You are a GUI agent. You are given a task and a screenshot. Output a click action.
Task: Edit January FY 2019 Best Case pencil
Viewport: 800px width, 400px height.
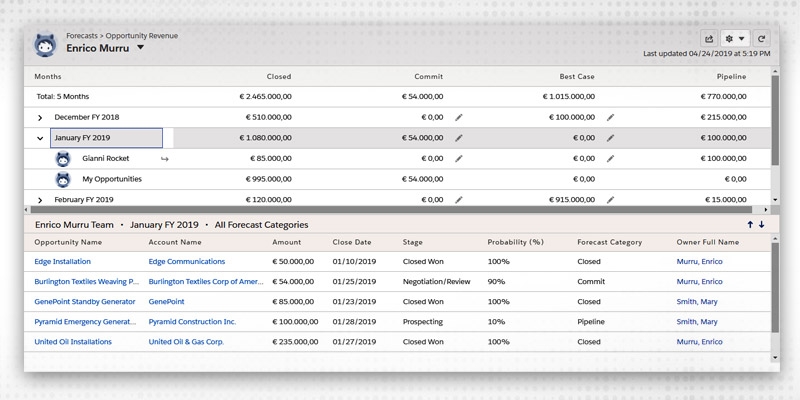coord(610,138)
